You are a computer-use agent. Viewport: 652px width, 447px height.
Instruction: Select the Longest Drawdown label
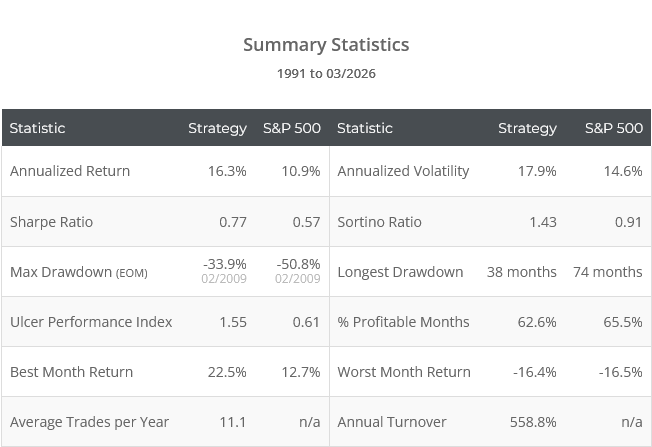[400, 272]
